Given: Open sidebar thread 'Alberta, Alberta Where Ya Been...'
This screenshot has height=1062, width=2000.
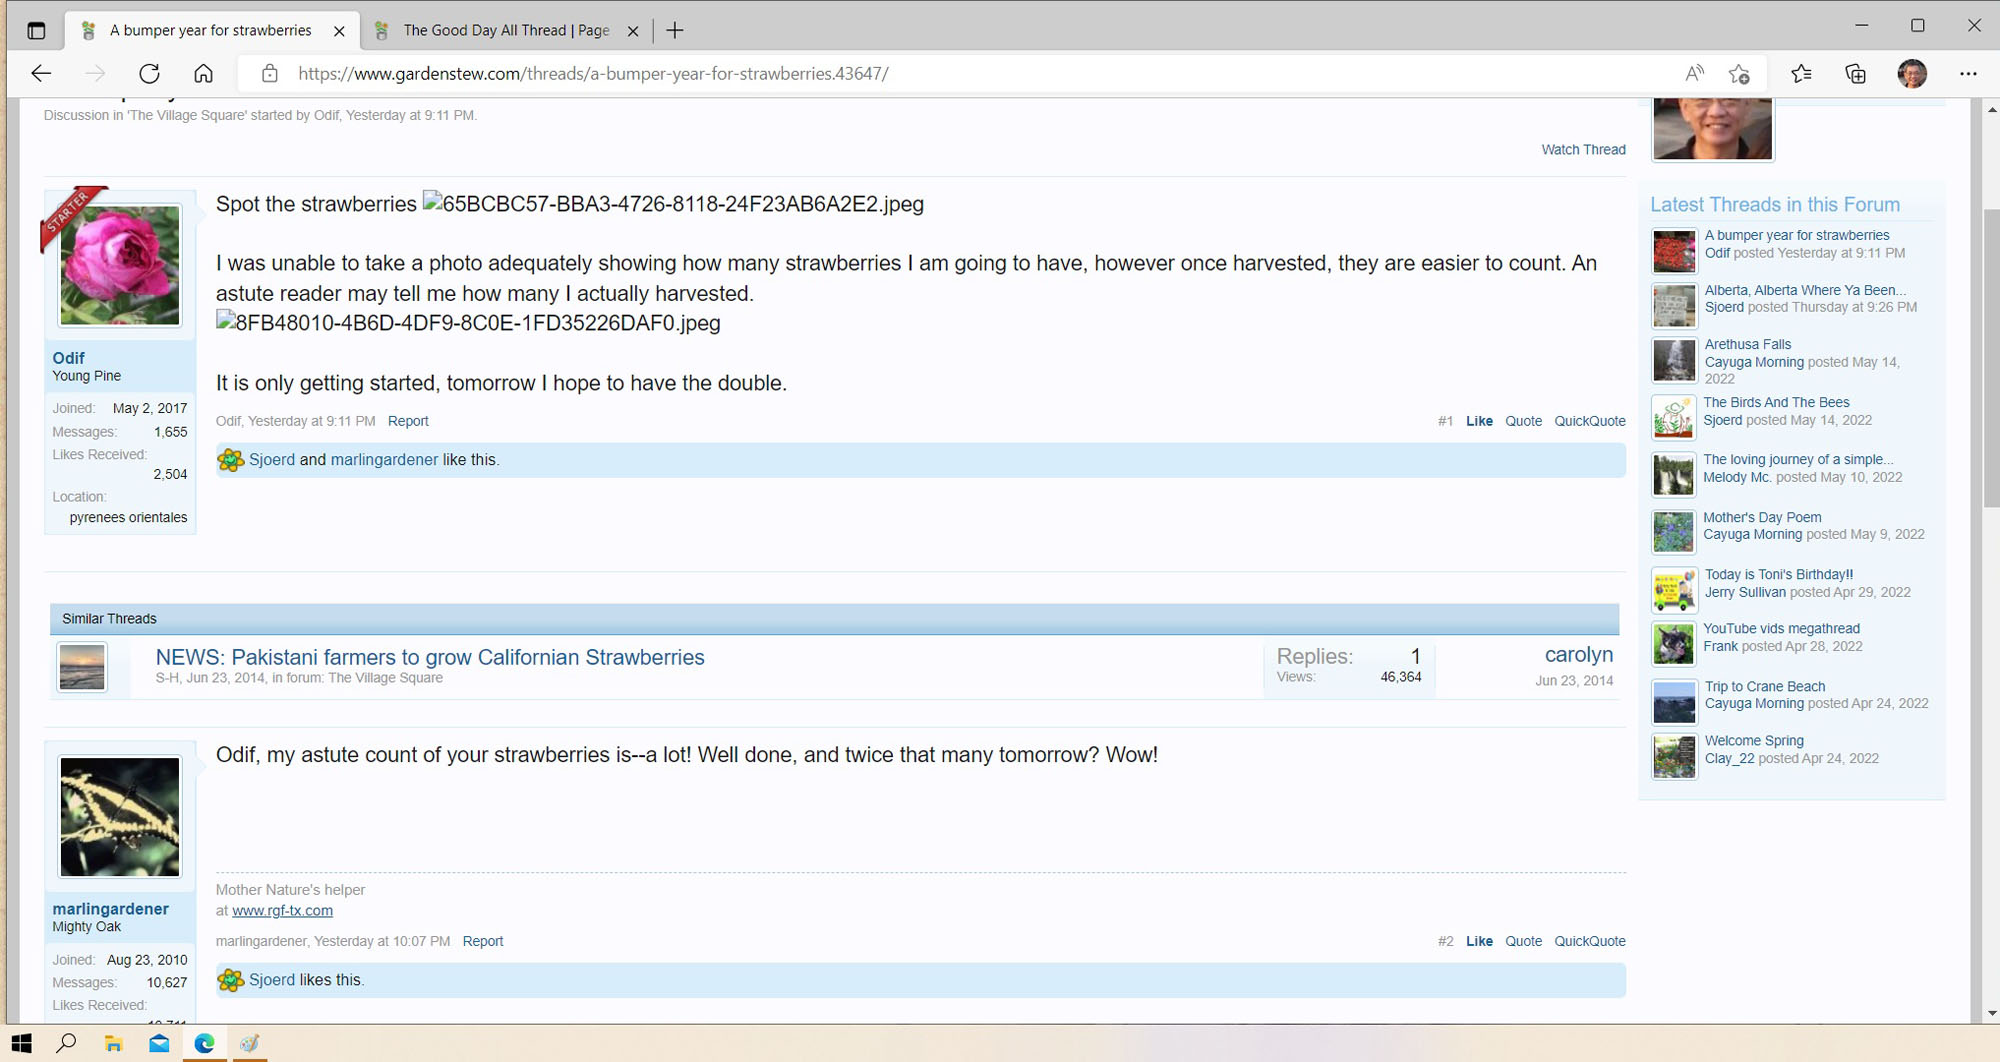Looking at the screenshot, I should point(1805,290).
